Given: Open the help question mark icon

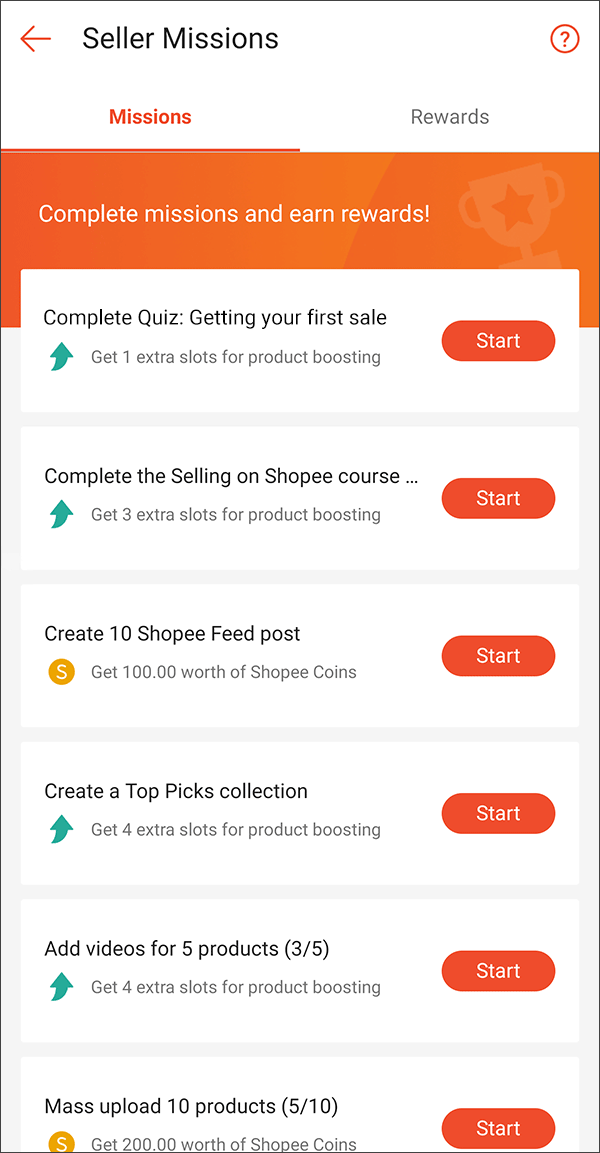Looking at the screenshot, I should point(564,39).
